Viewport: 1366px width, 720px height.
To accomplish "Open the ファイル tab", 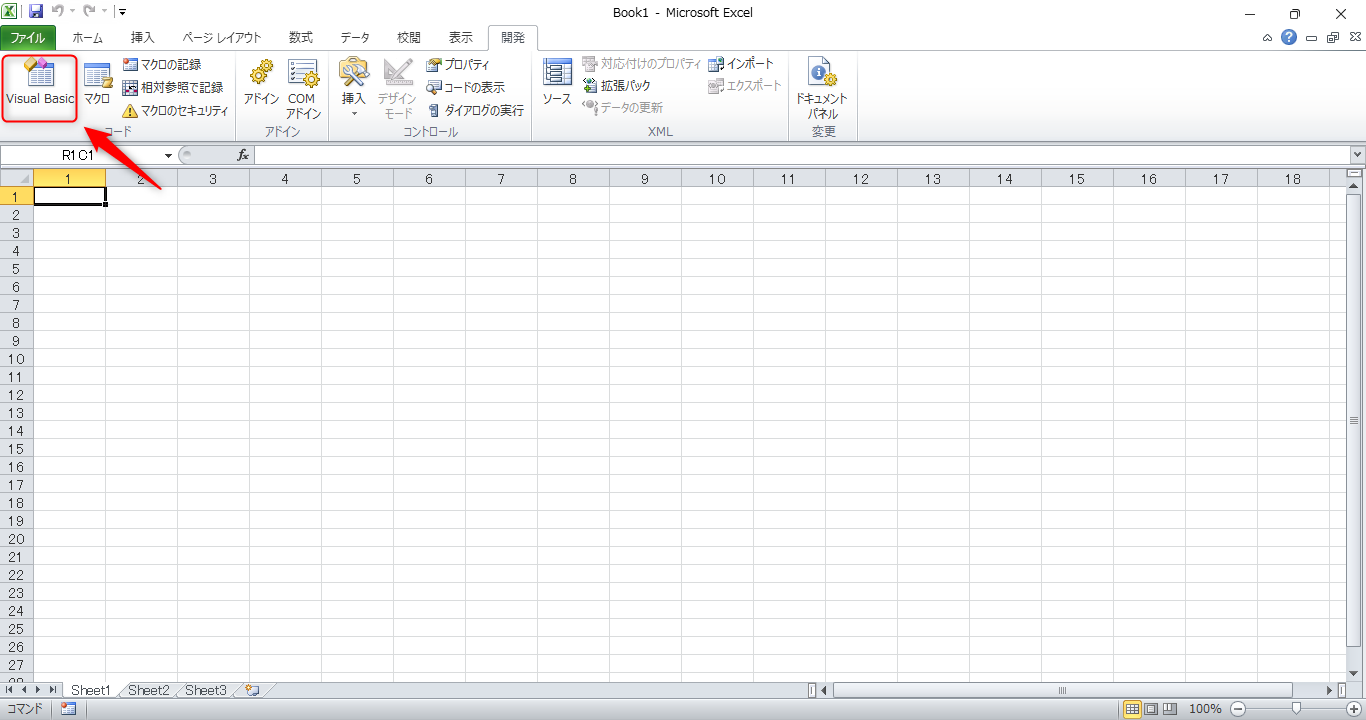I will [x=28, y=38].
